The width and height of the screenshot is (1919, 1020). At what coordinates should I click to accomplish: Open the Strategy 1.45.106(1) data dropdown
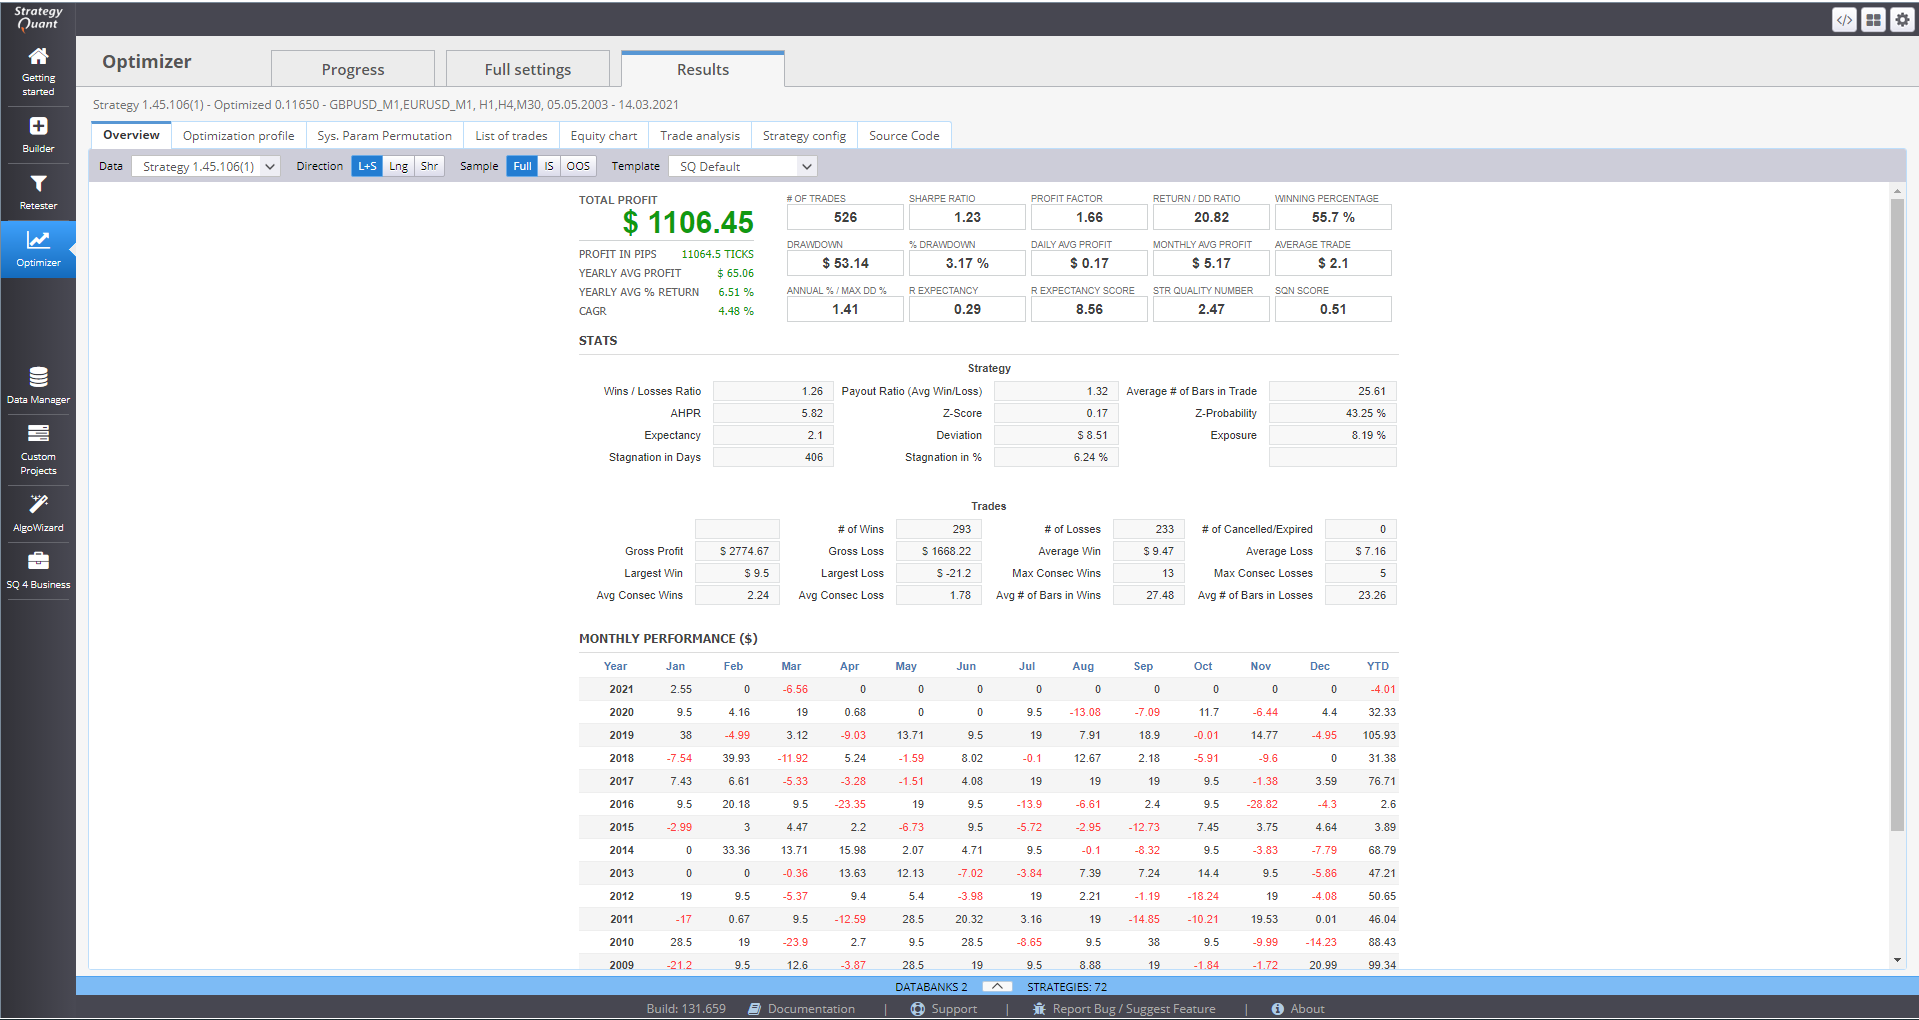click(x=206, y=166)
